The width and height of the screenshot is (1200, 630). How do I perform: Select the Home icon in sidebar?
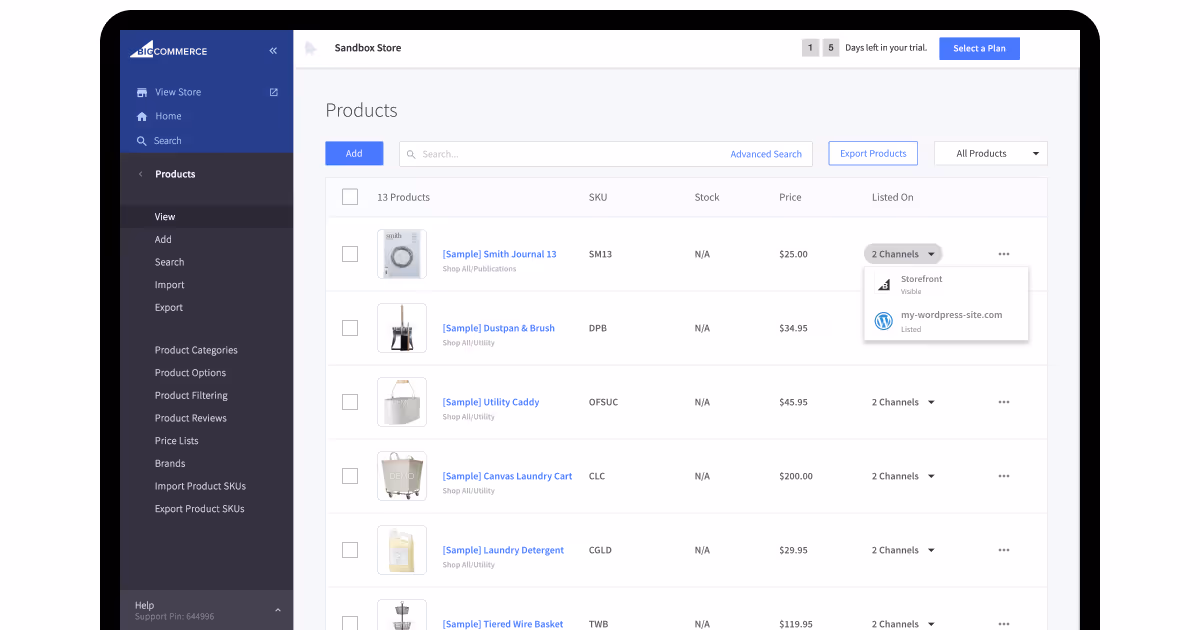[x=141, y=116]
